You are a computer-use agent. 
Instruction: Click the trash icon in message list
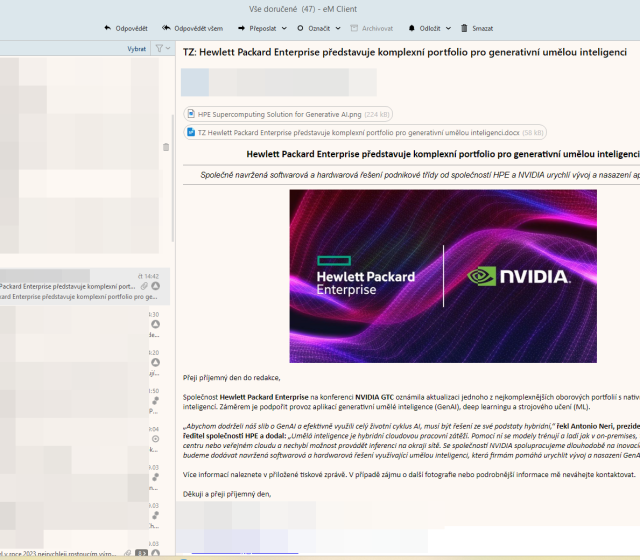pos(166,147)
